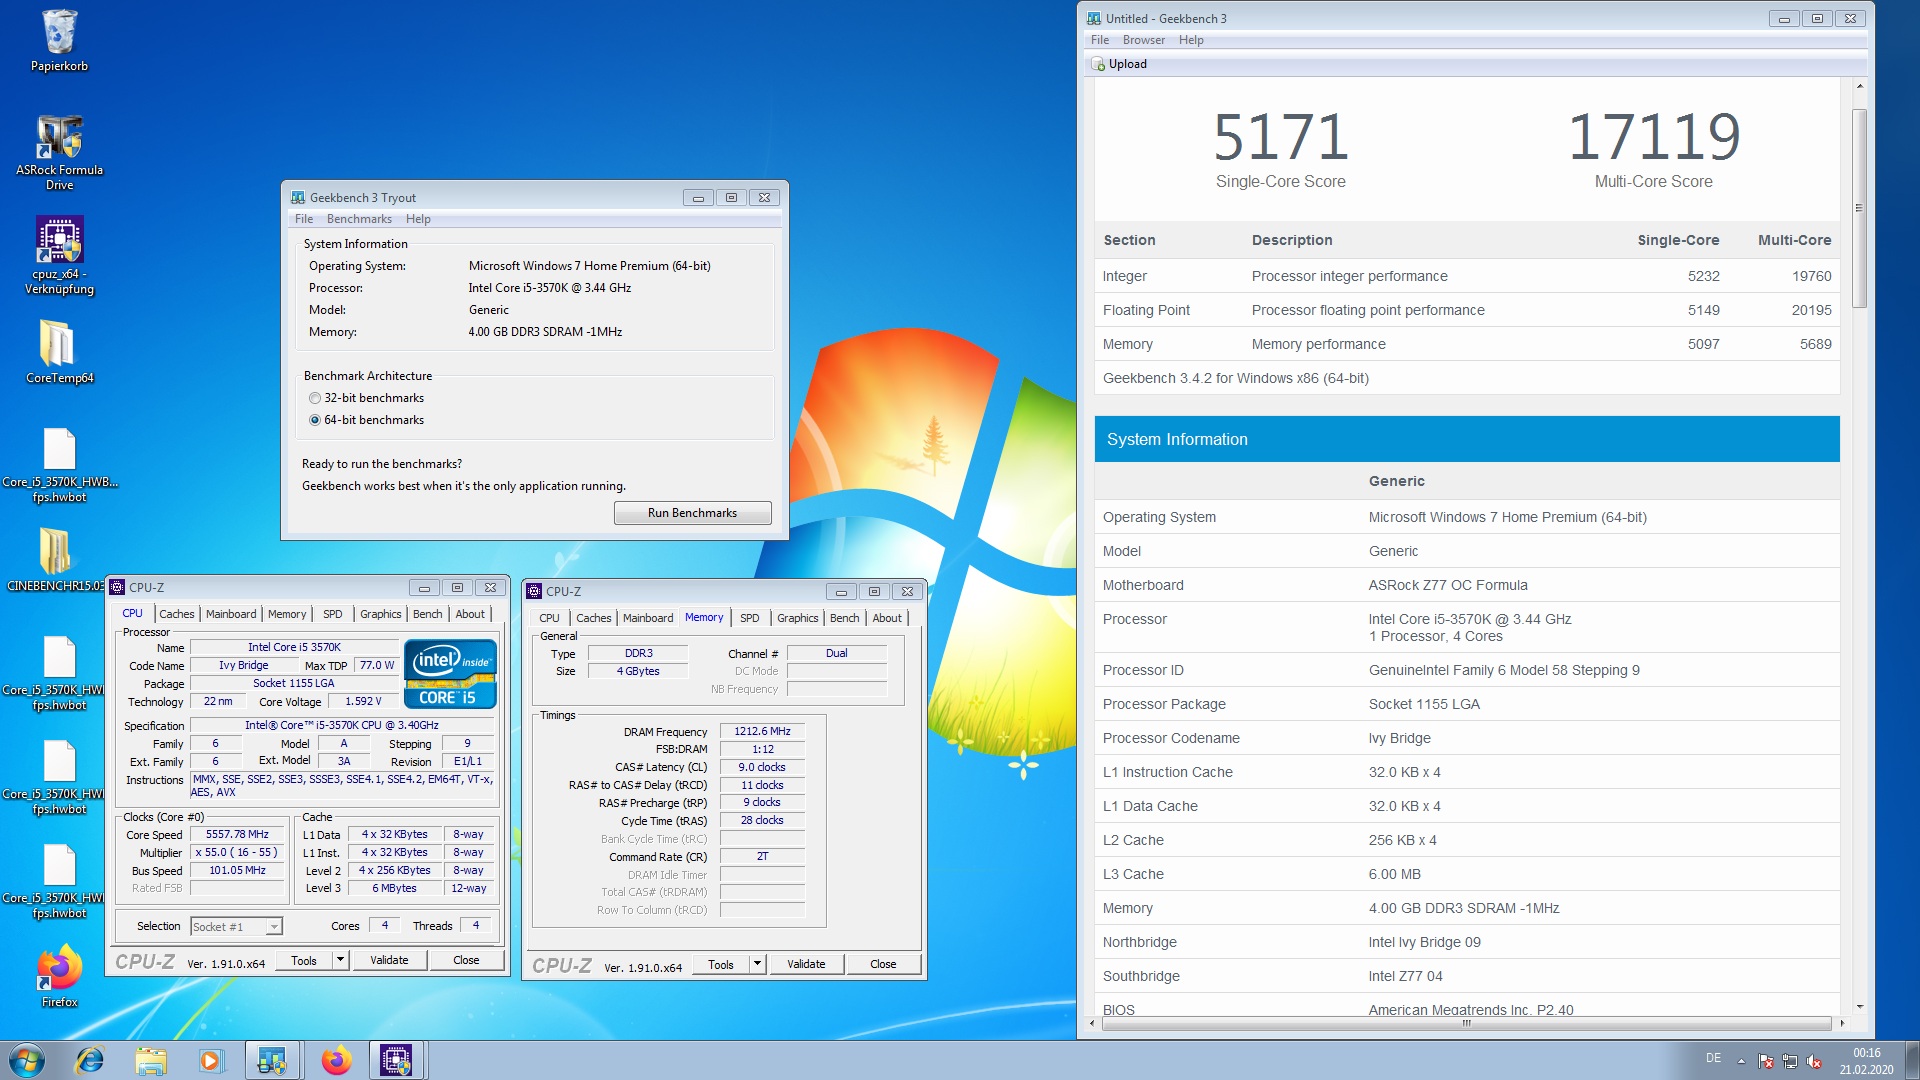This screenshot has width=1920, height=1080.
Task: Click the Geekbench results horizontal scrollbar
Action: click(1466, 1023)
